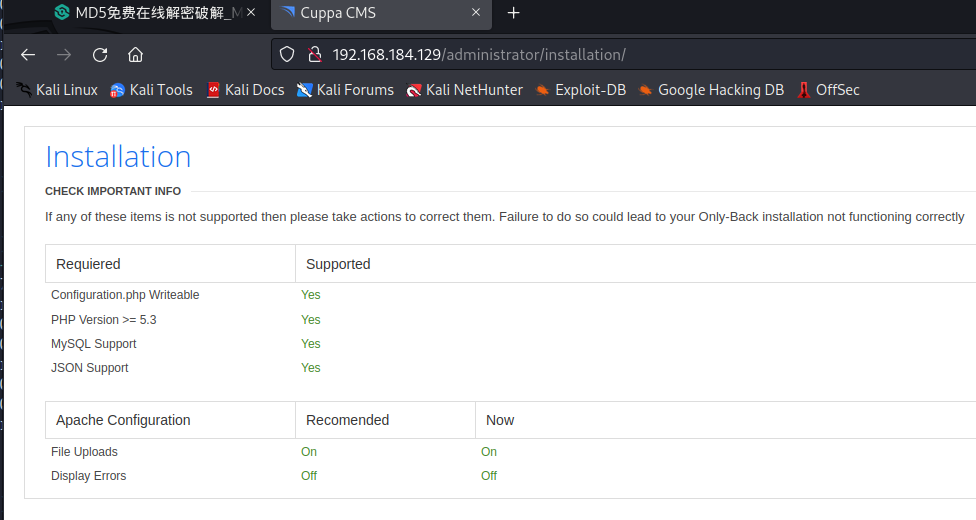
Task: Close the Cuppa CMS tab
Action: 476,12
